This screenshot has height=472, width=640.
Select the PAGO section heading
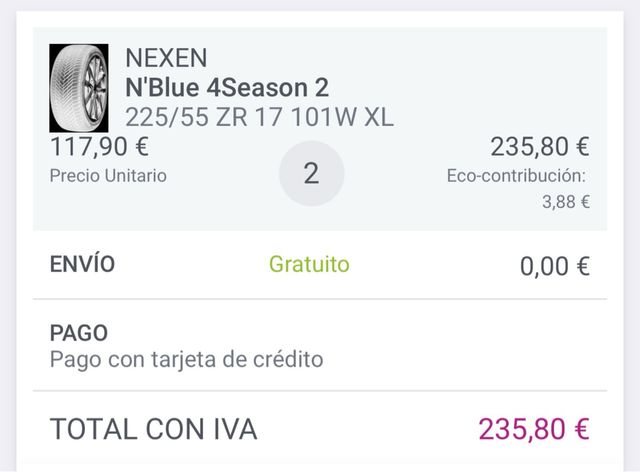click(x=79, y=333)
